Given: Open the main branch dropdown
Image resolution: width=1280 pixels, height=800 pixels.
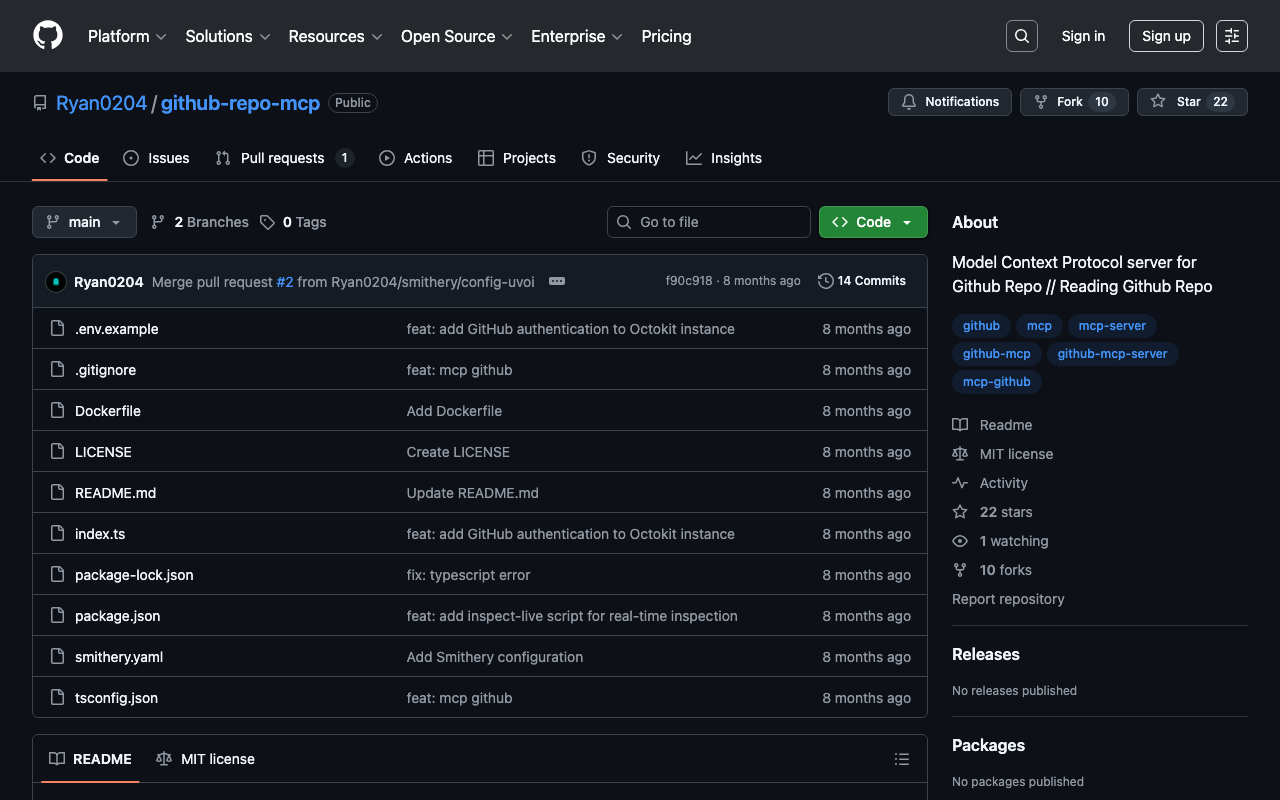Looking at the screenshot, I should [84, 222].
